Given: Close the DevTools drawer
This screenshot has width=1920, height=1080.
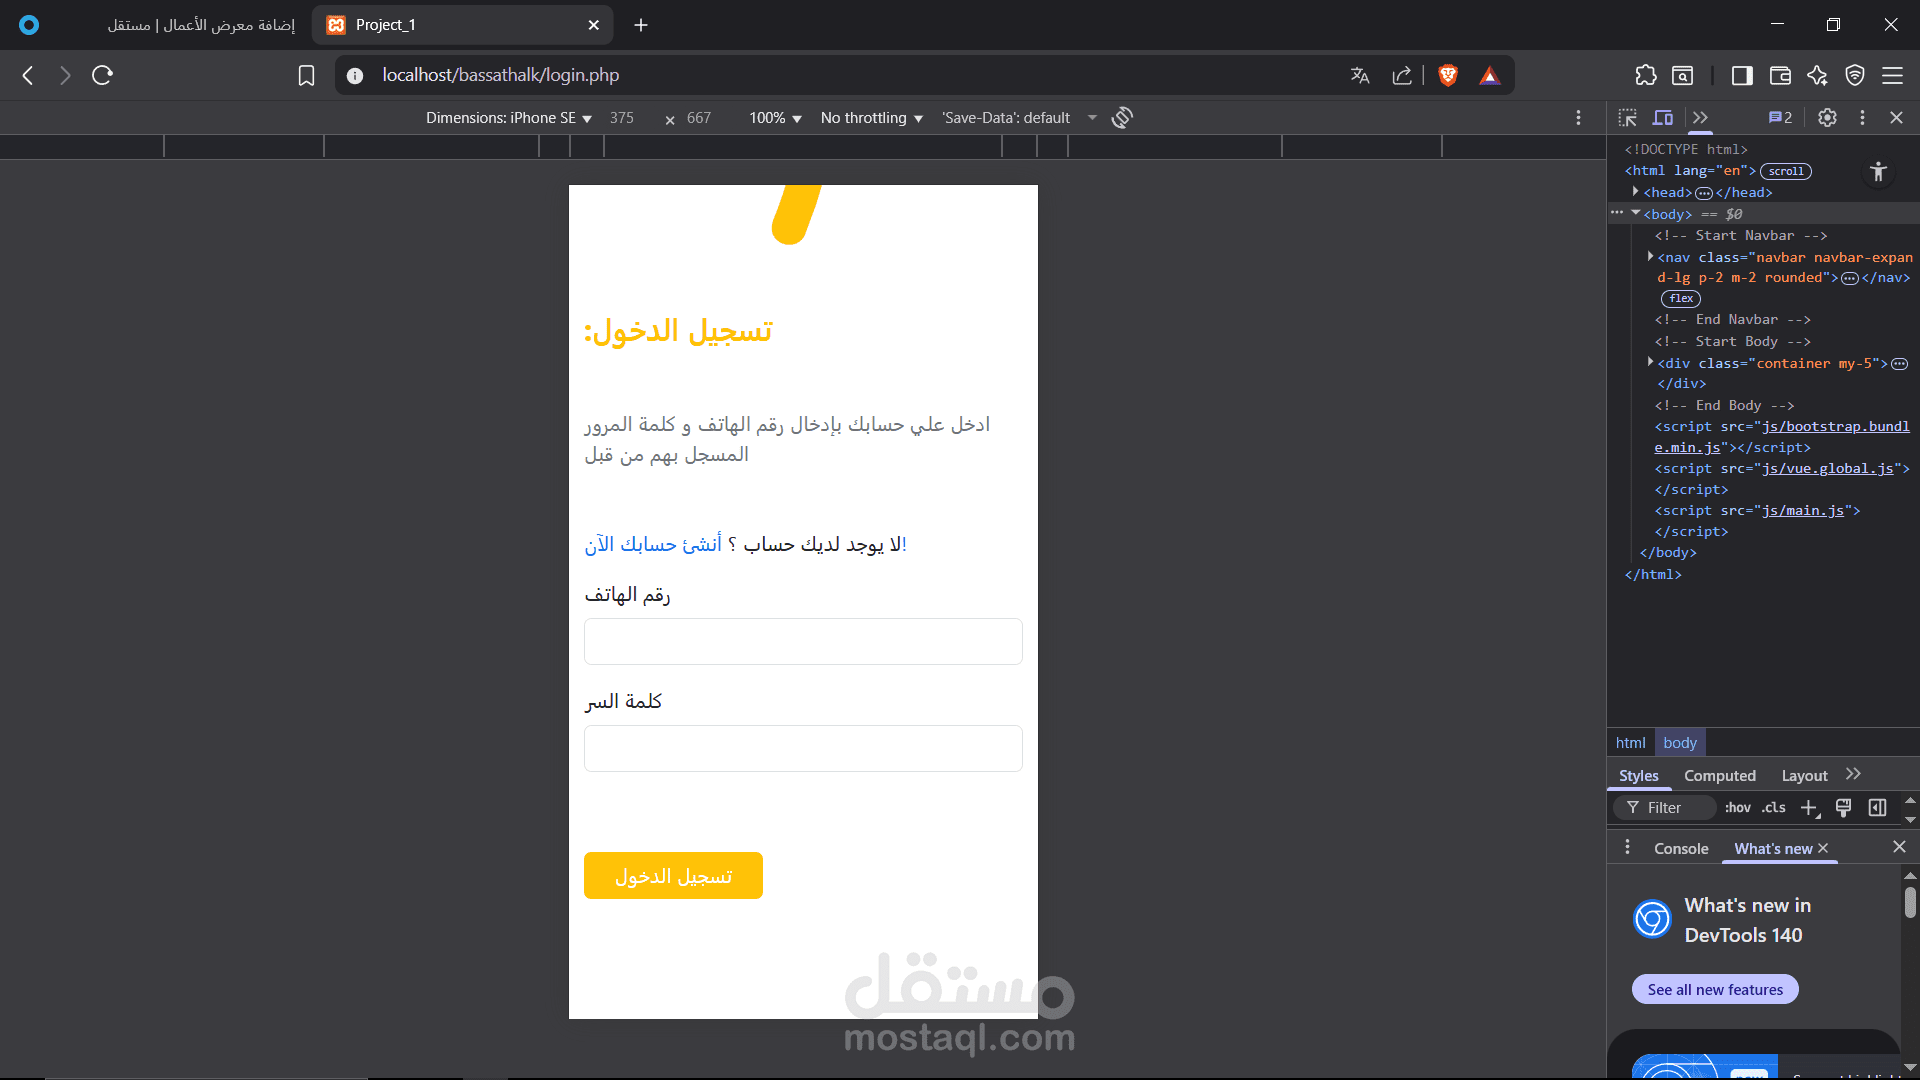Looking at the screenshot, I should 1899,847.
